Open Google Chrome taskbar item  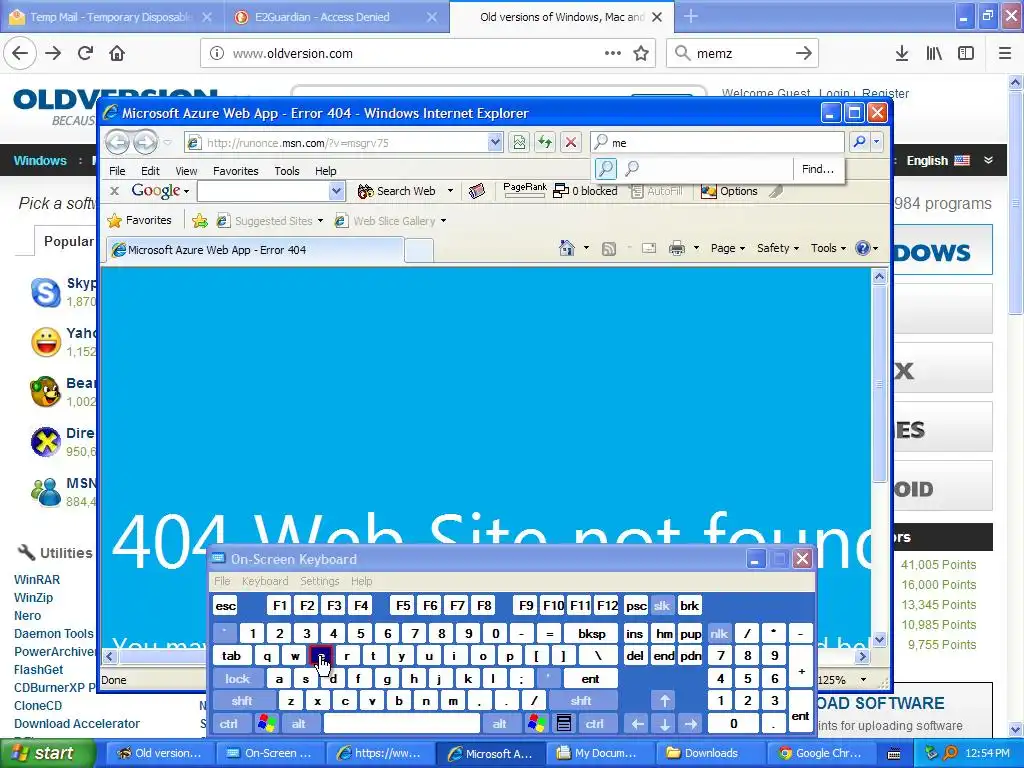(x=820, y=753)
